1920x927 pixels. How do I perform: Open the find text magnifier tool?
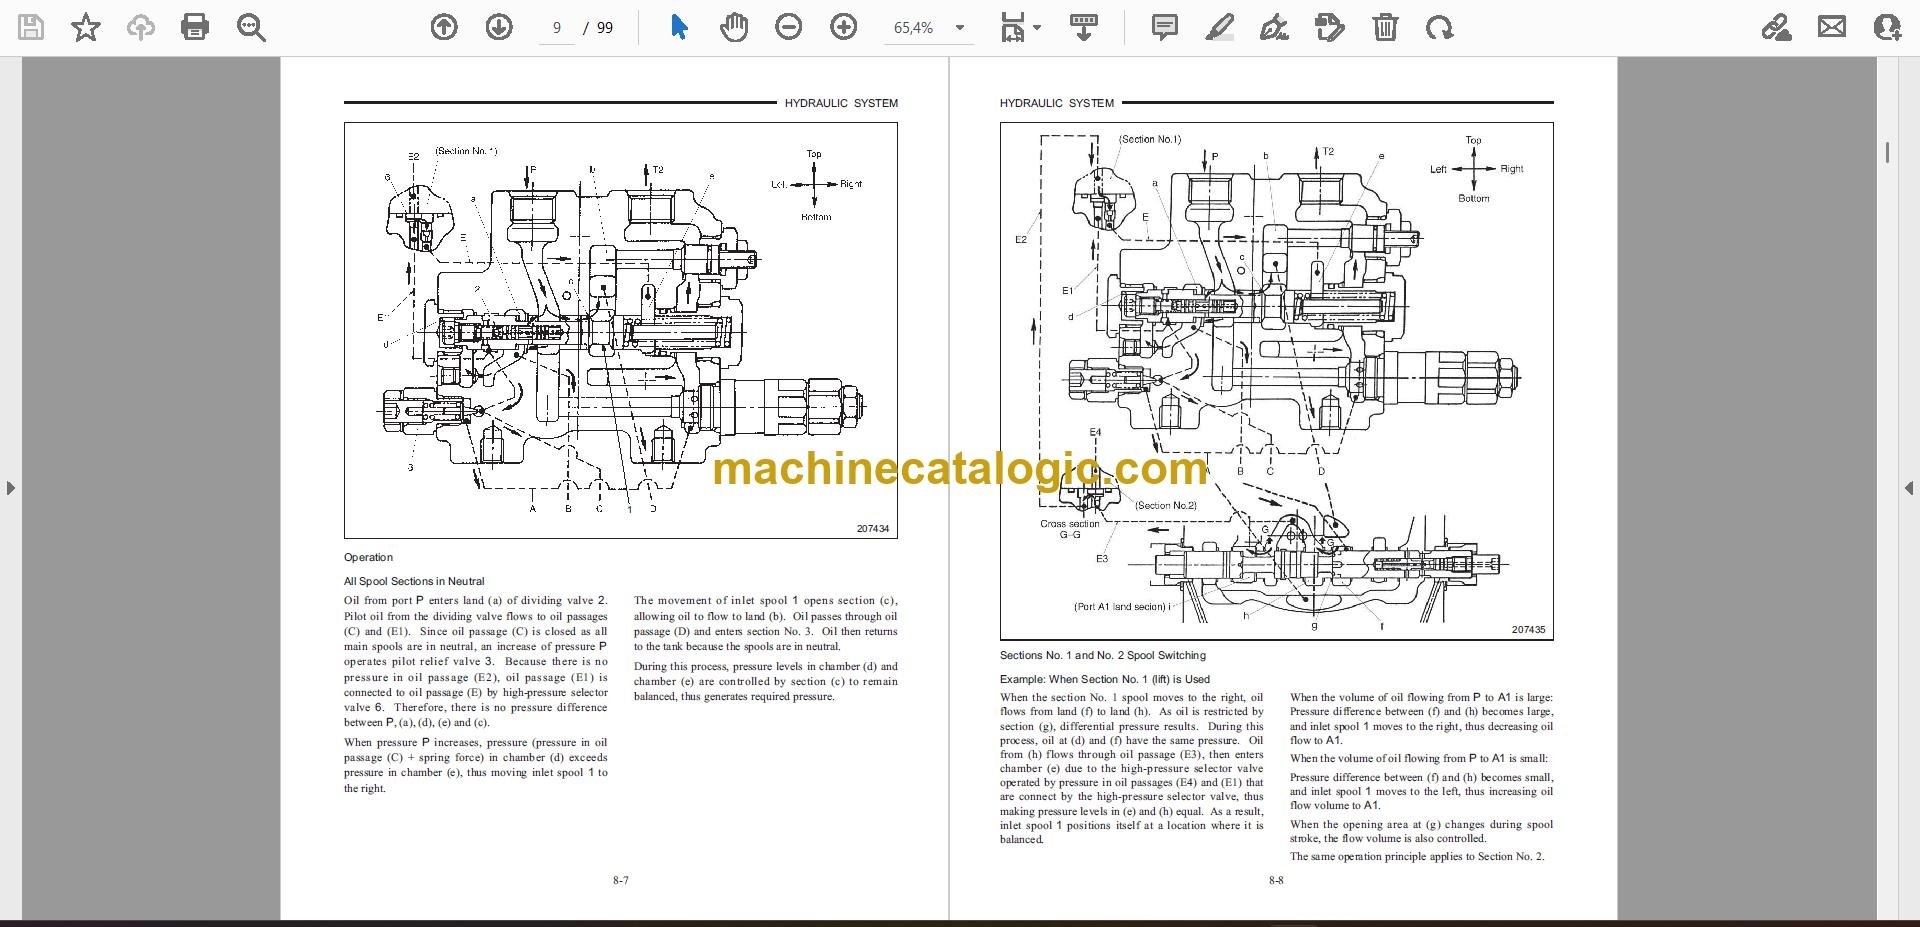(251, 27)
